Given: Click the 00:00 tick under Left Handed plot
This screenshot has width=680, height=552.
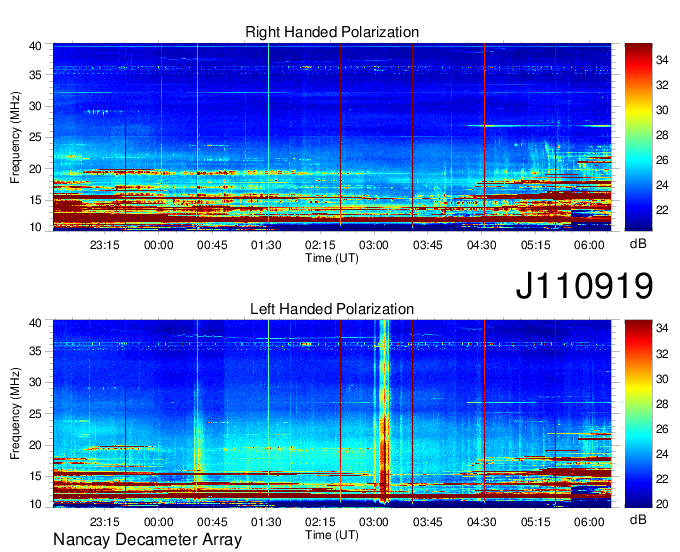Looking at the screenshot, I should (158, 522).
